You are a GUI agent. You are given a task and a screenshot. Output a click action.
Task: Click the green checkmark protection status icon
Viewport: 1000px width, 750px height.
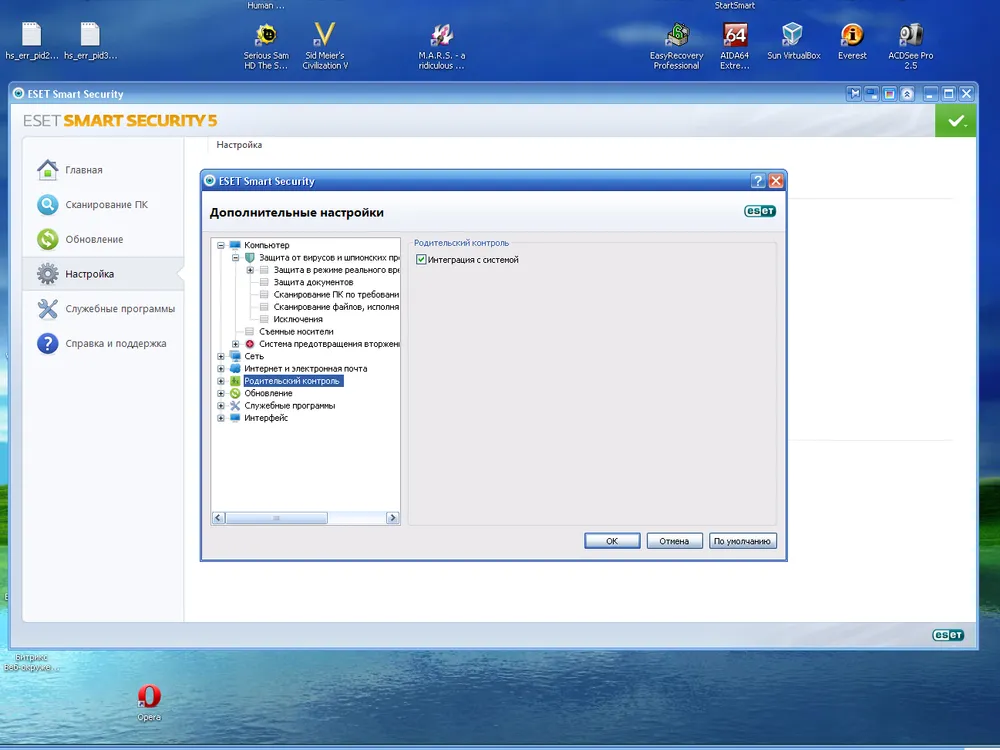957,121
